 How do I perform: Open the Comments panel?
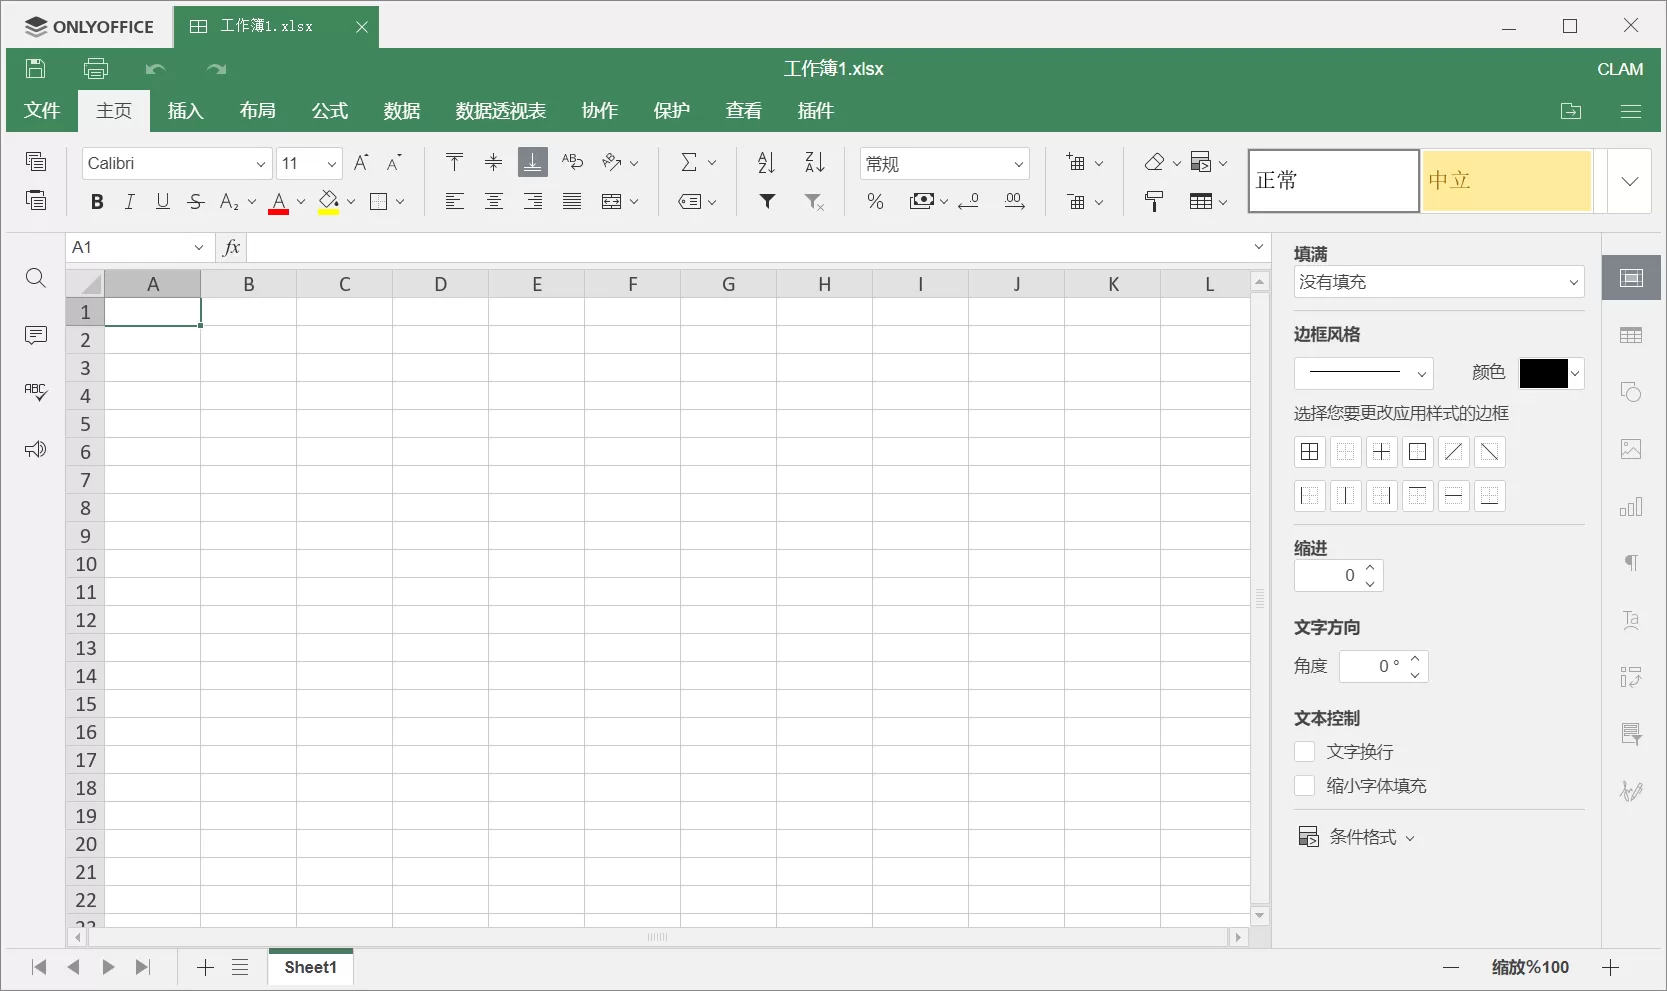pos(36,335)
